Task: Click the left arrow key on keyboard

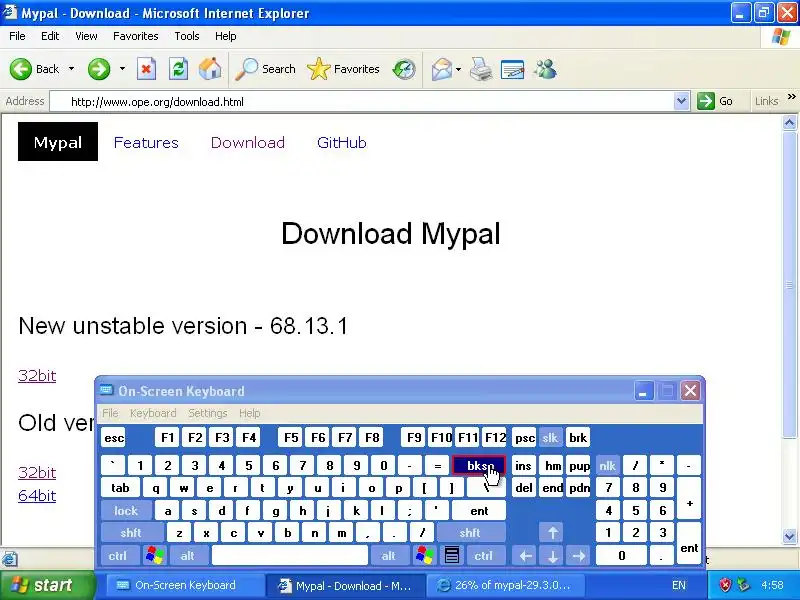Action: coord(526,555)
